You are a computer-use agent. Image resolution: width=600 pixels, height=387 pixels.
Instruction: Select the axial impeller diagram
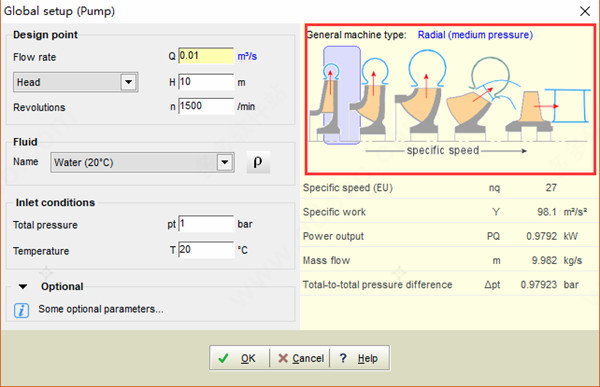547,111
